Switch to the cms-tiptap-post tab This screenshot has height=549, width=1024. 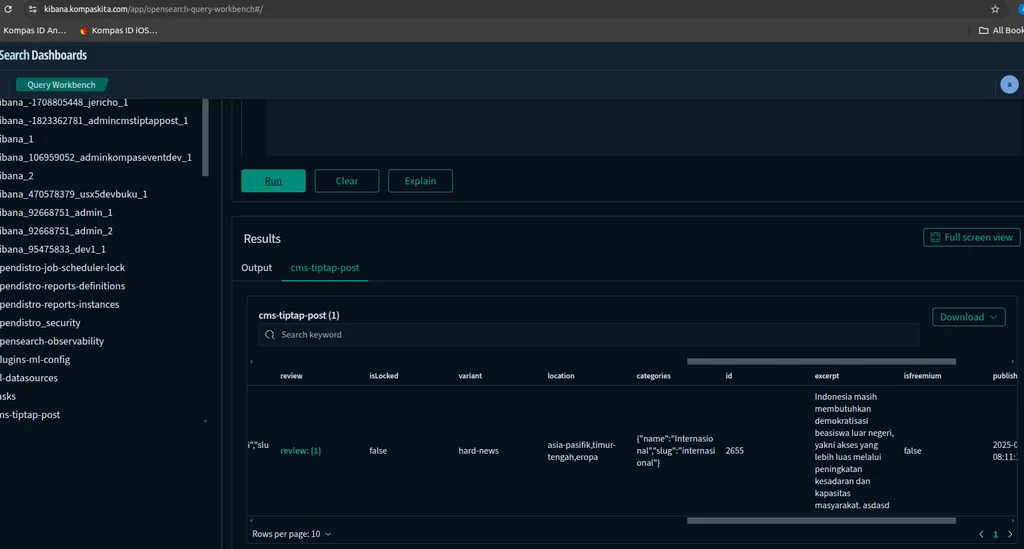[x=325, y=268]
